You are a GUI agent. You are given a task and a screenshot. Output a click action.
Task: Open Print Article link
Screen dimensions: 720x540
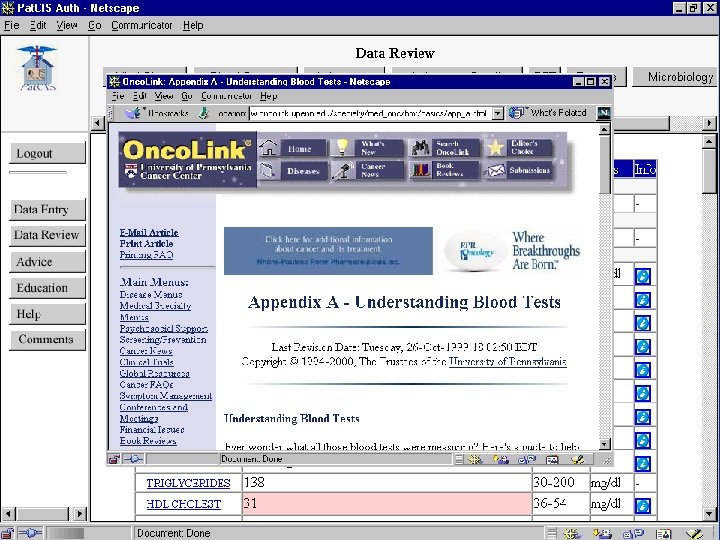click(146, 244)
